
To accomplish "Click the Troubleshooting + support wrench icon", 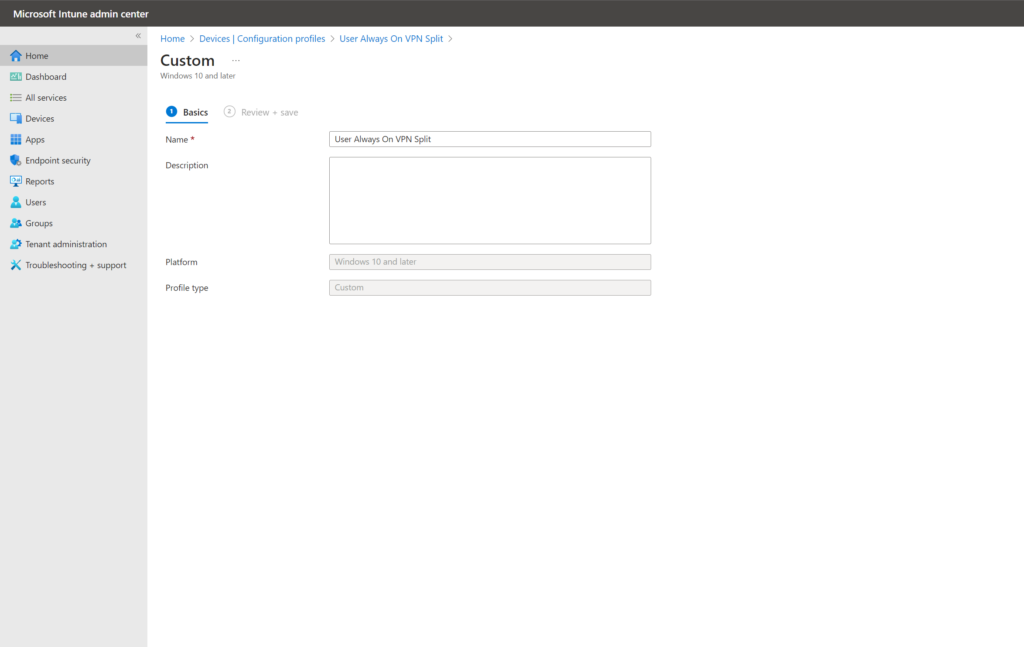I will click(x=16, y=264).
